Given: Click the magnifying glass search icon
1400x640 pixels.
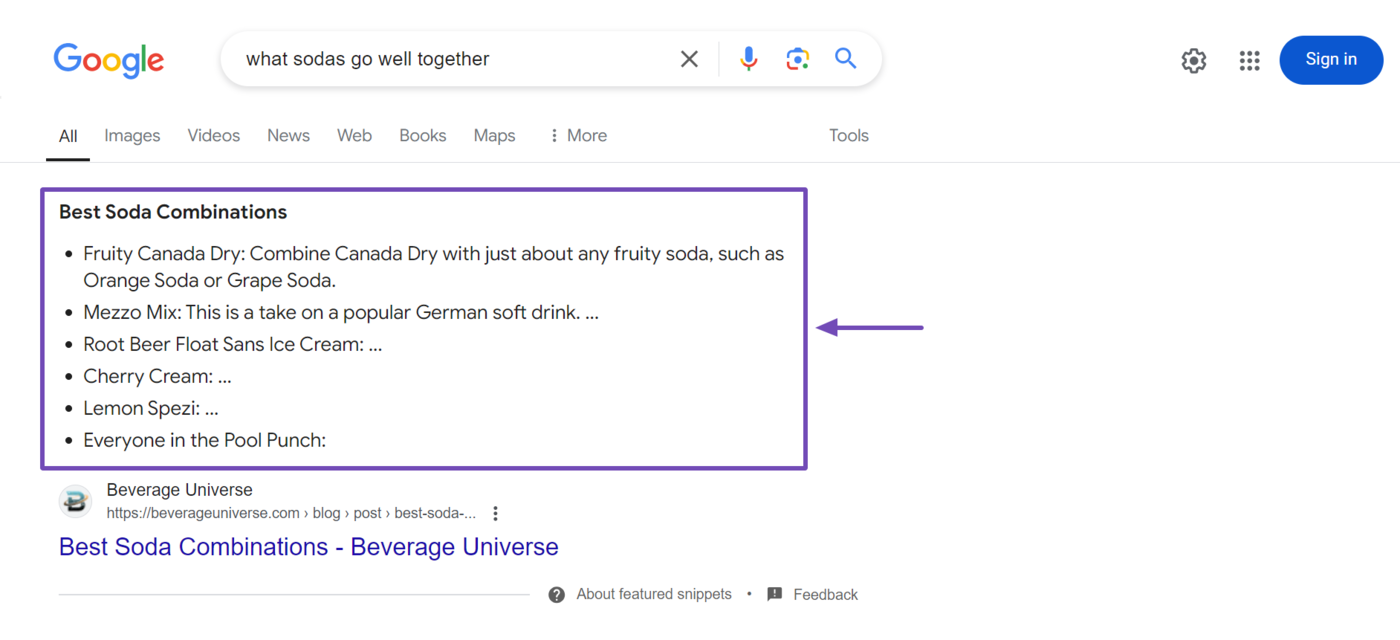Looking at the screenshot, I should tap(846, 58).
